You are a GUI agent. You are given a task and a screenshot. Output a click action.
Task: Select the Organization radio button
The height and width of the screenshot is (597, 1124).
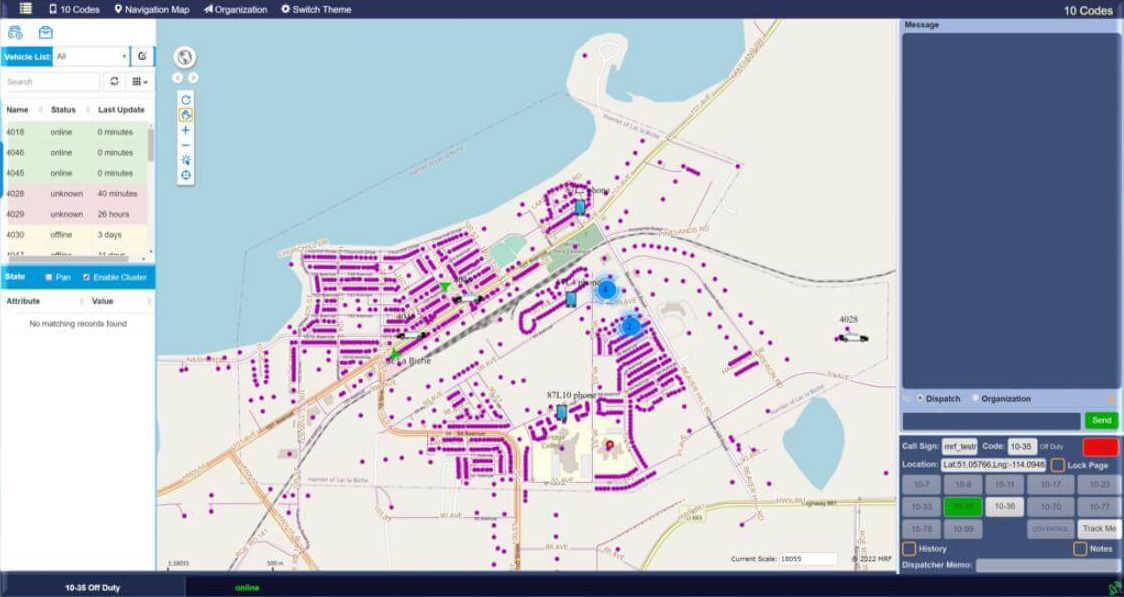[975, 399]
